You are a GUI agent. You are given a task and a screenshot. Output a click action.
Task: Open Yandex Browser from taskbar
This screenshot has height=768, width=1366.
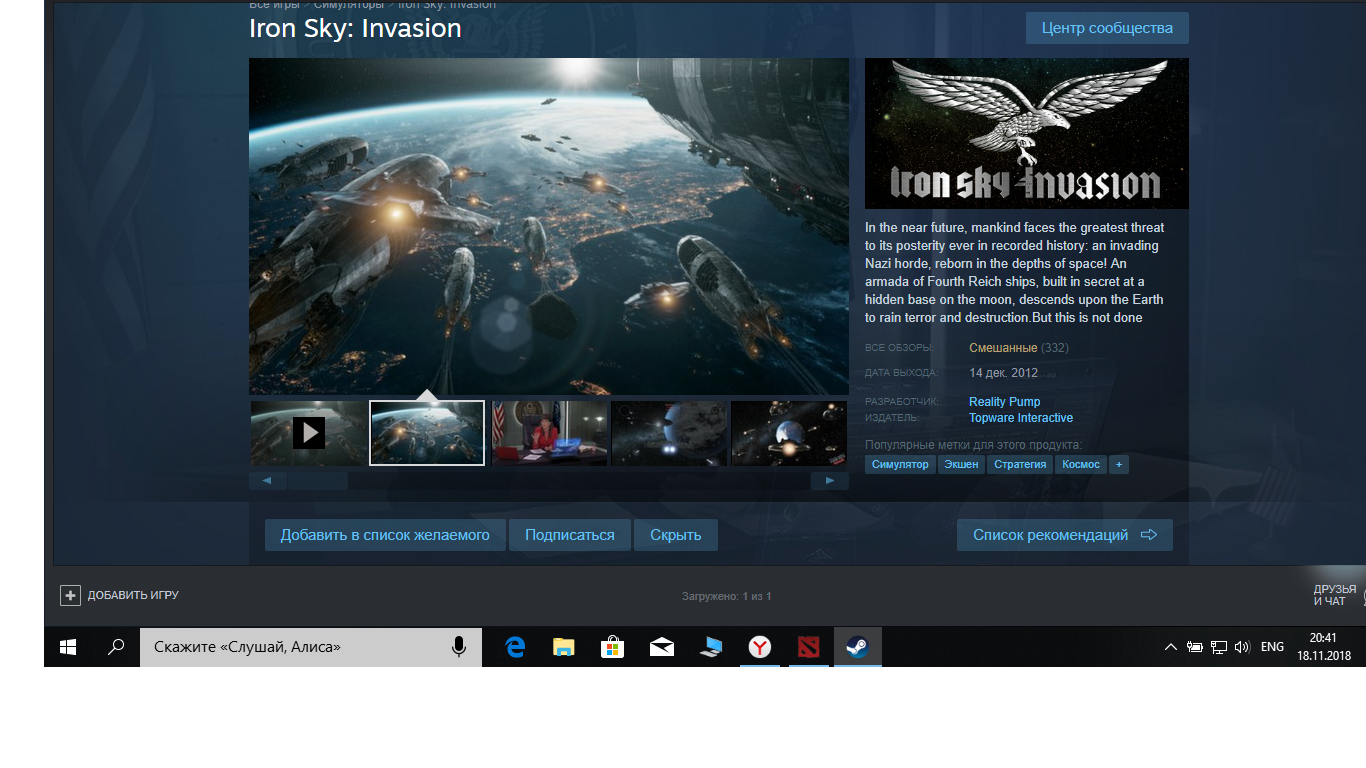pyautogui.click(x=760, y=647)
